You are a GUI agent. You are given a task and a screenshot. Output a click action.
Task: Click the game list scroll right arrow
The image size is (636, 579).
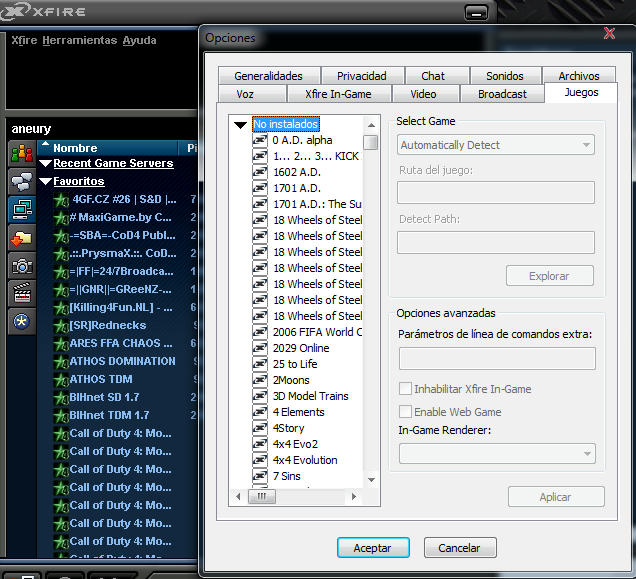(x=354, y=496)
